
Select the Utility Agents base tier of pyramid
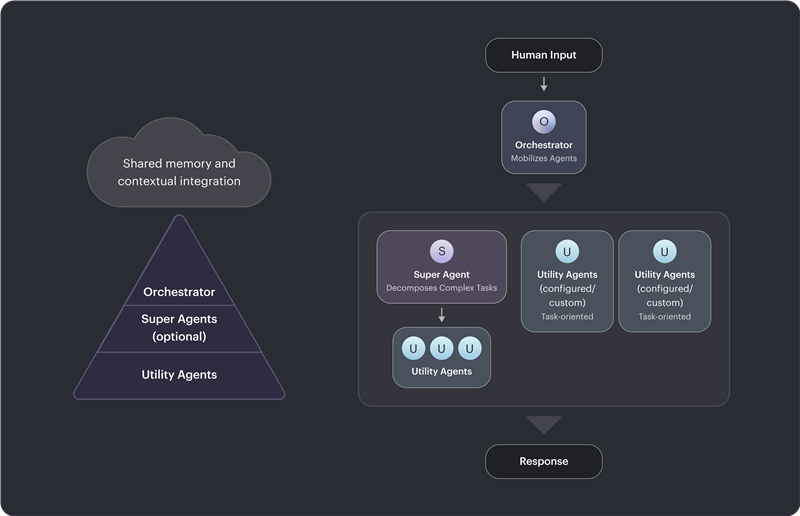(x=179, y=374)
